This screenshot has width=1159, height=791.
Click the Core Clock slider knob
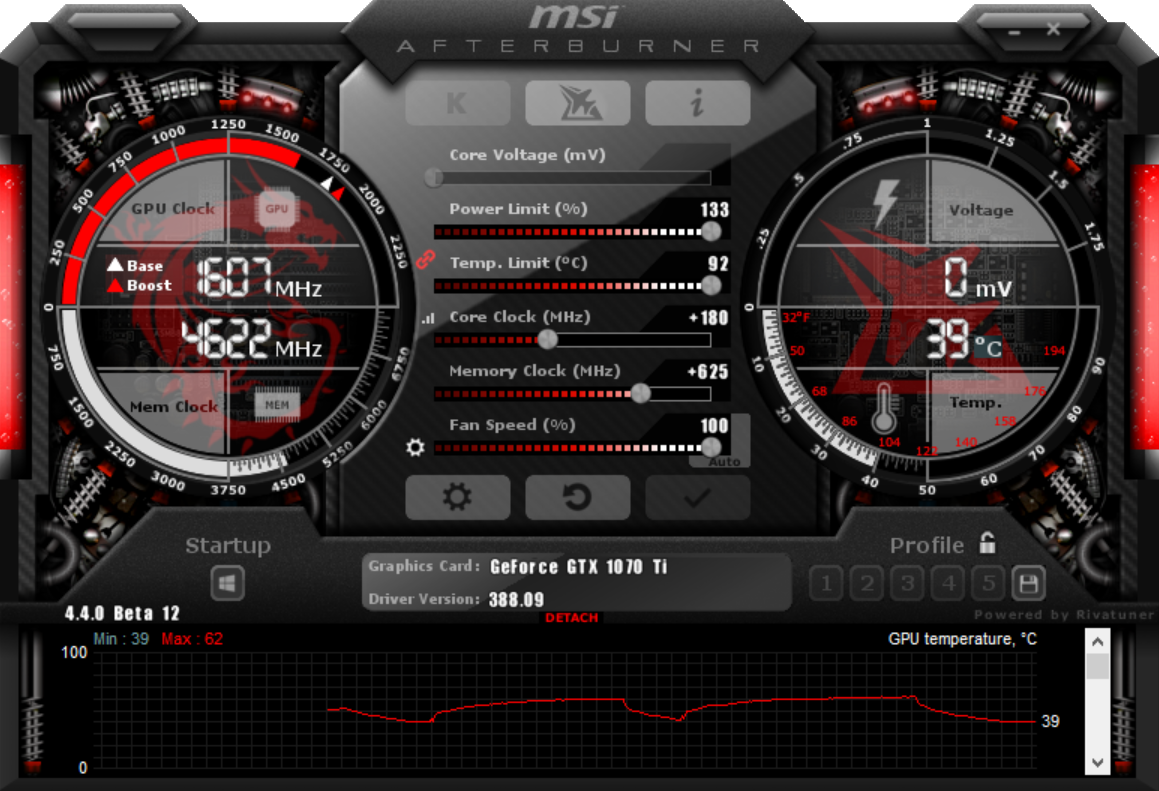[547, 339]
